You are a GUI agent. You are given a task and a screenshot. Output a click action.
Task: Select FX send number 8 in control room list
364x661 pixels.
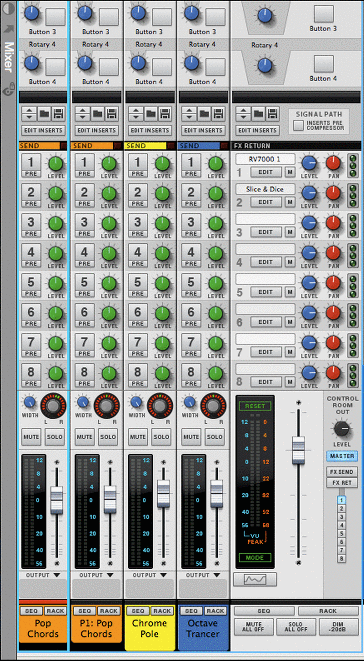point(342,558)
